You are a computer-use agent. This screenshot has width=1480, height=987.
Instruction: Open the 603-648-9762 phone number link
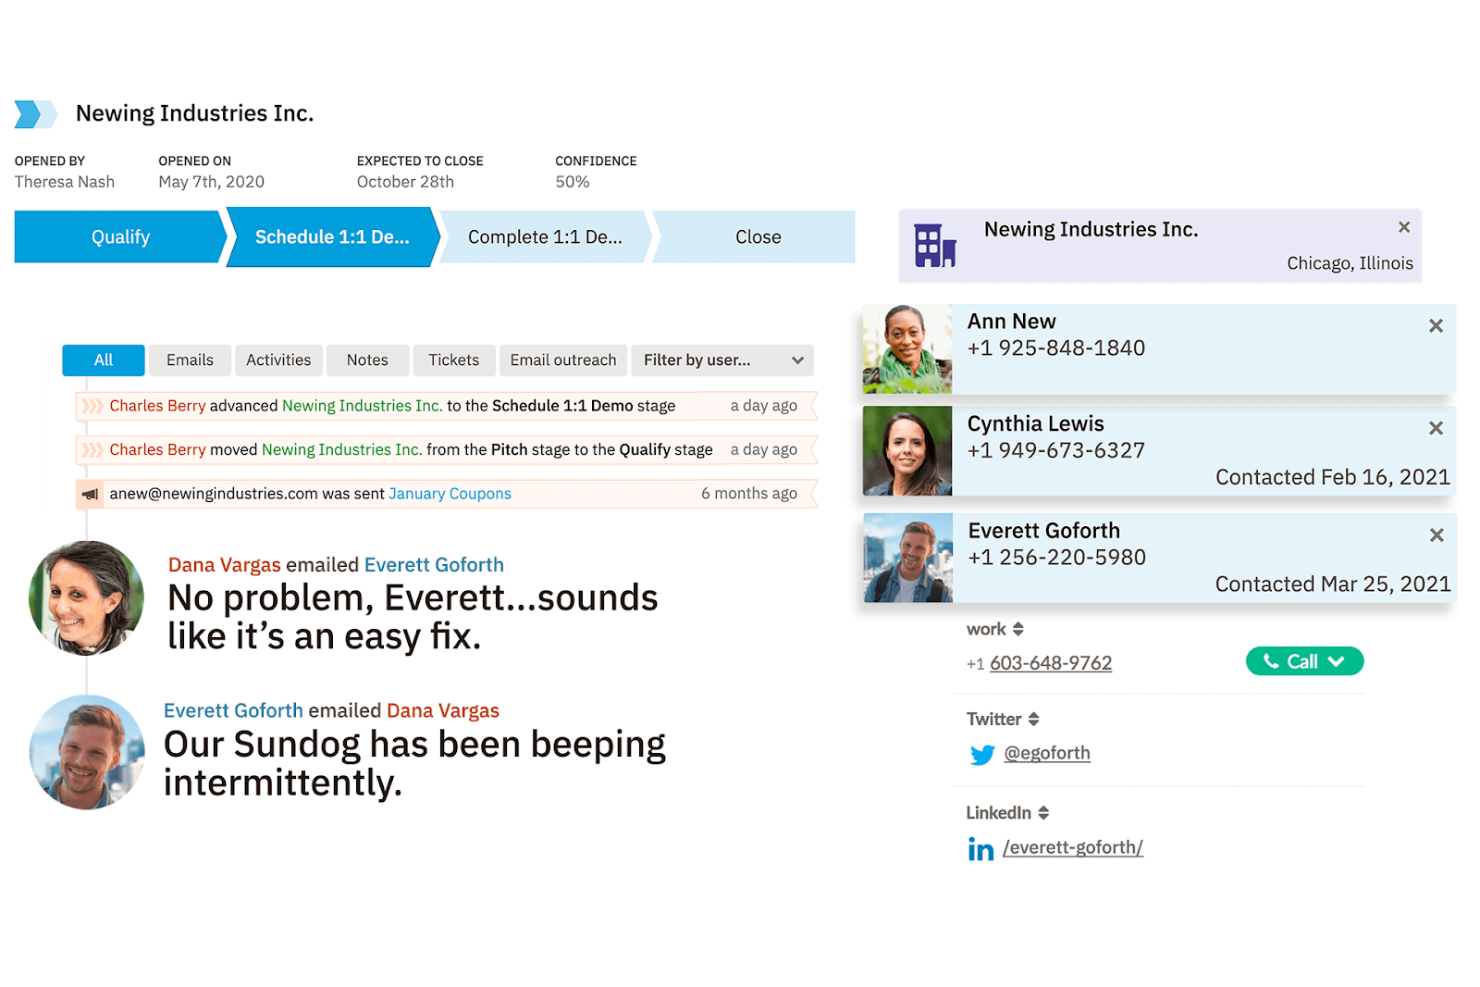click(x=1050, y=663)
